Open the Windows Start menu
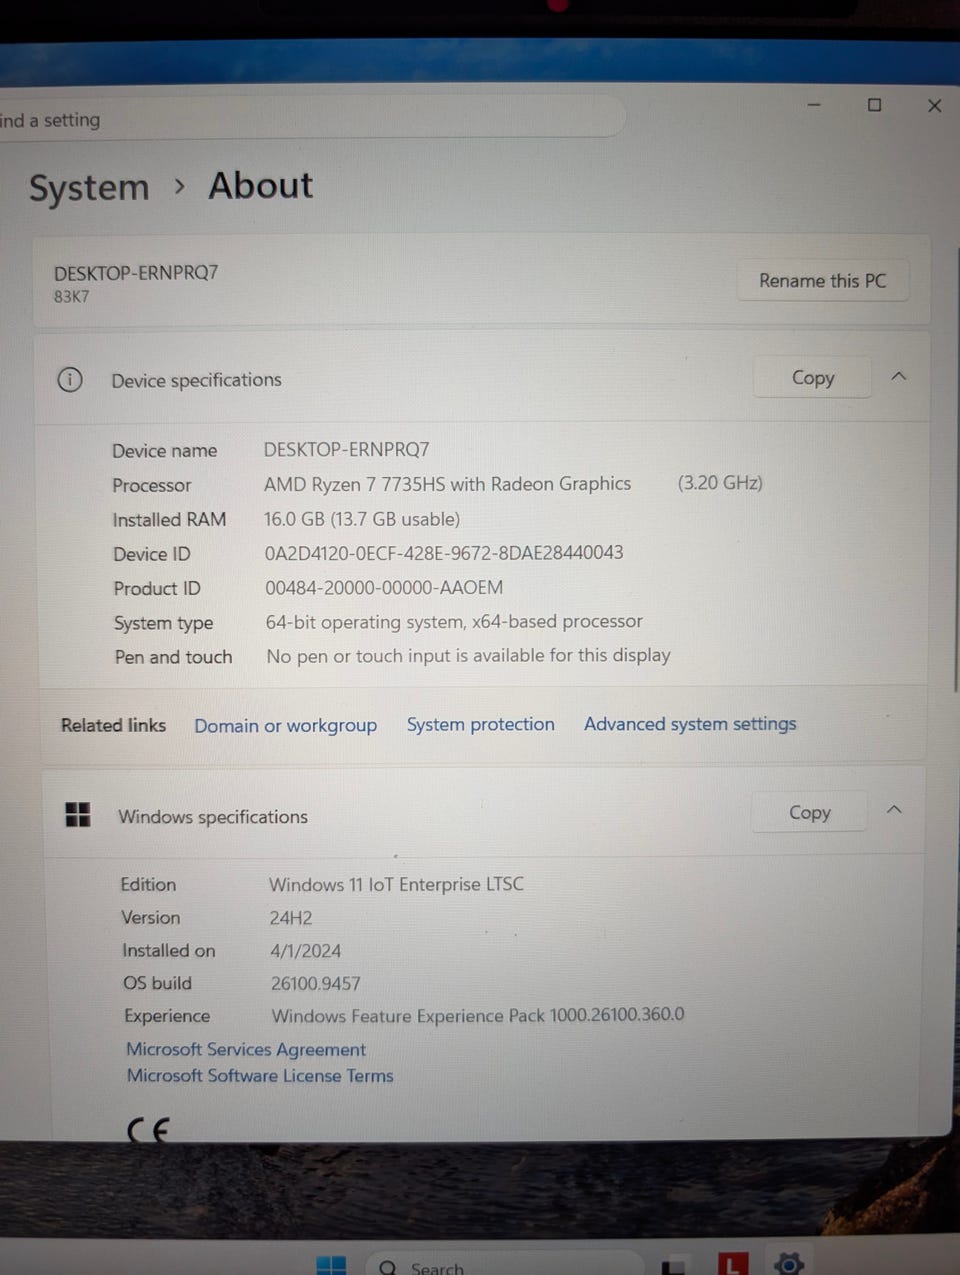960x1275 pixels. click(331, 1266)
